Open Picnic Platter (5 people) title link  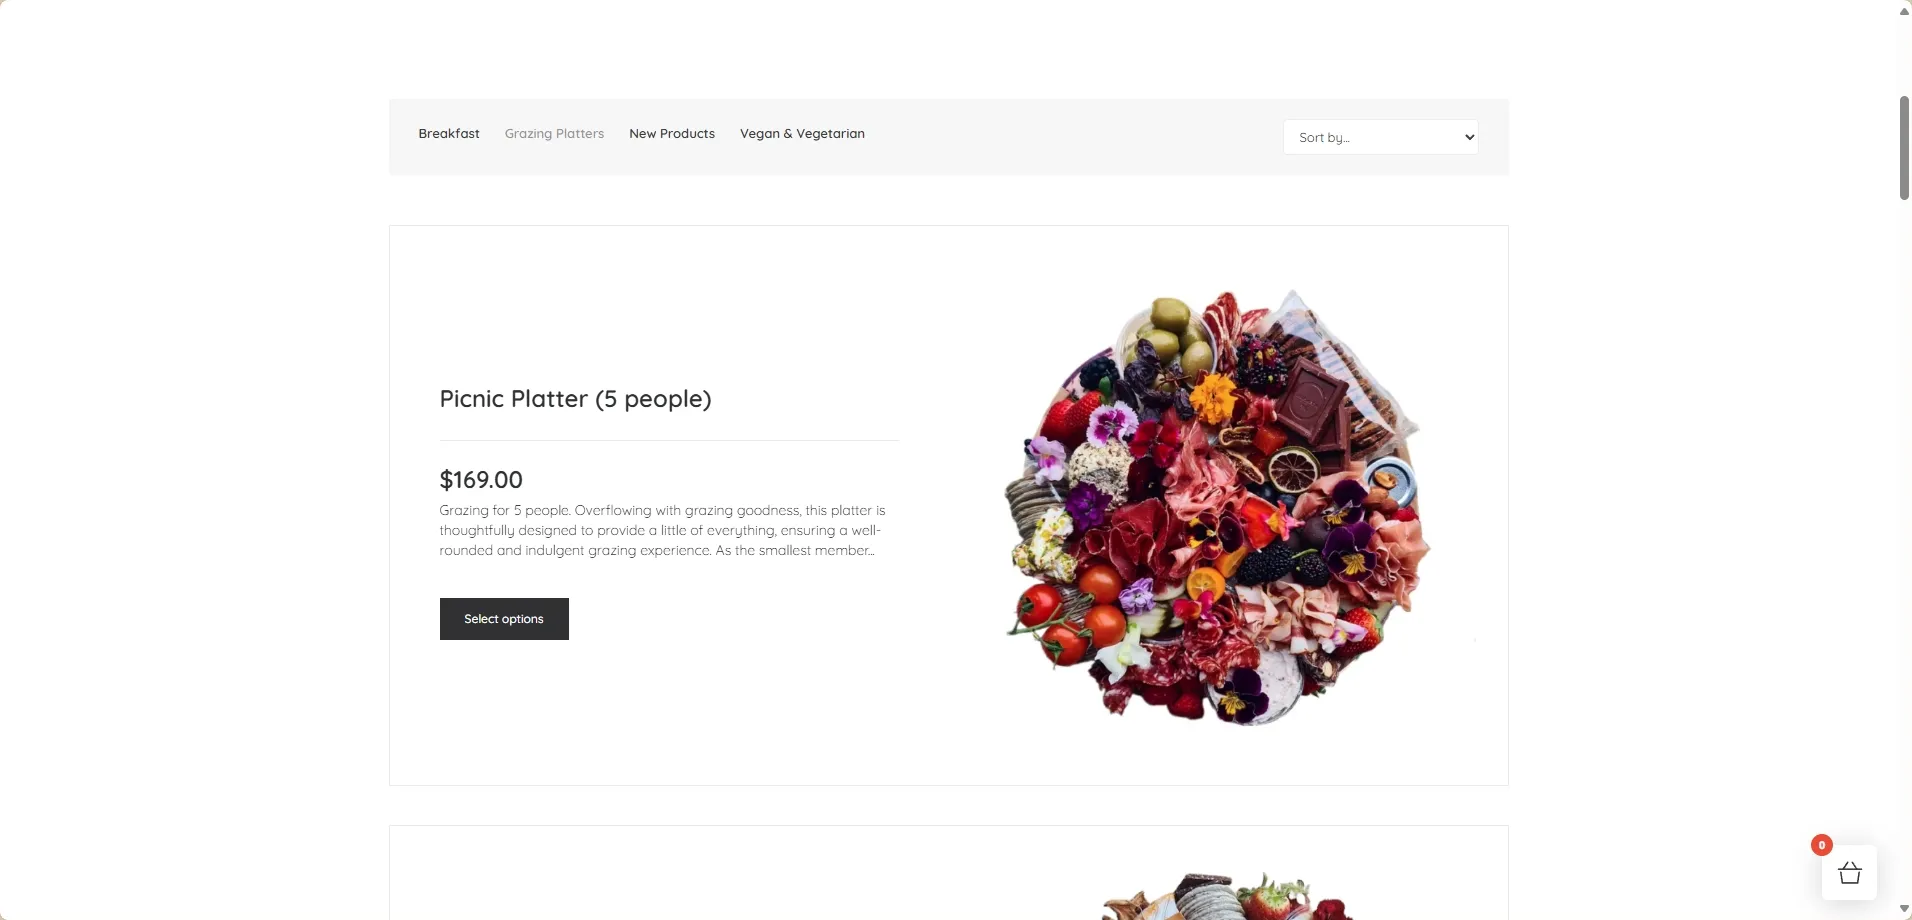coord(575,399)
